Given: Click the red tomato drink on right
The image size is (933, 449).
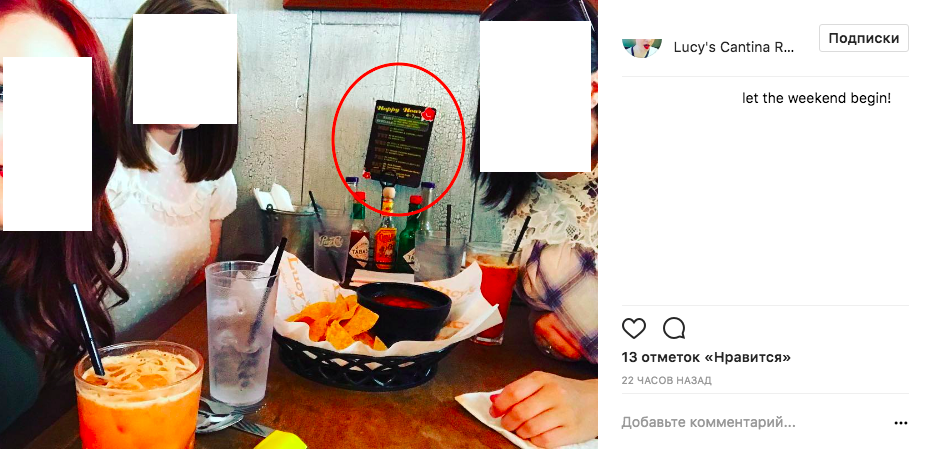Looking at the screenshot, I should (492, 291).
